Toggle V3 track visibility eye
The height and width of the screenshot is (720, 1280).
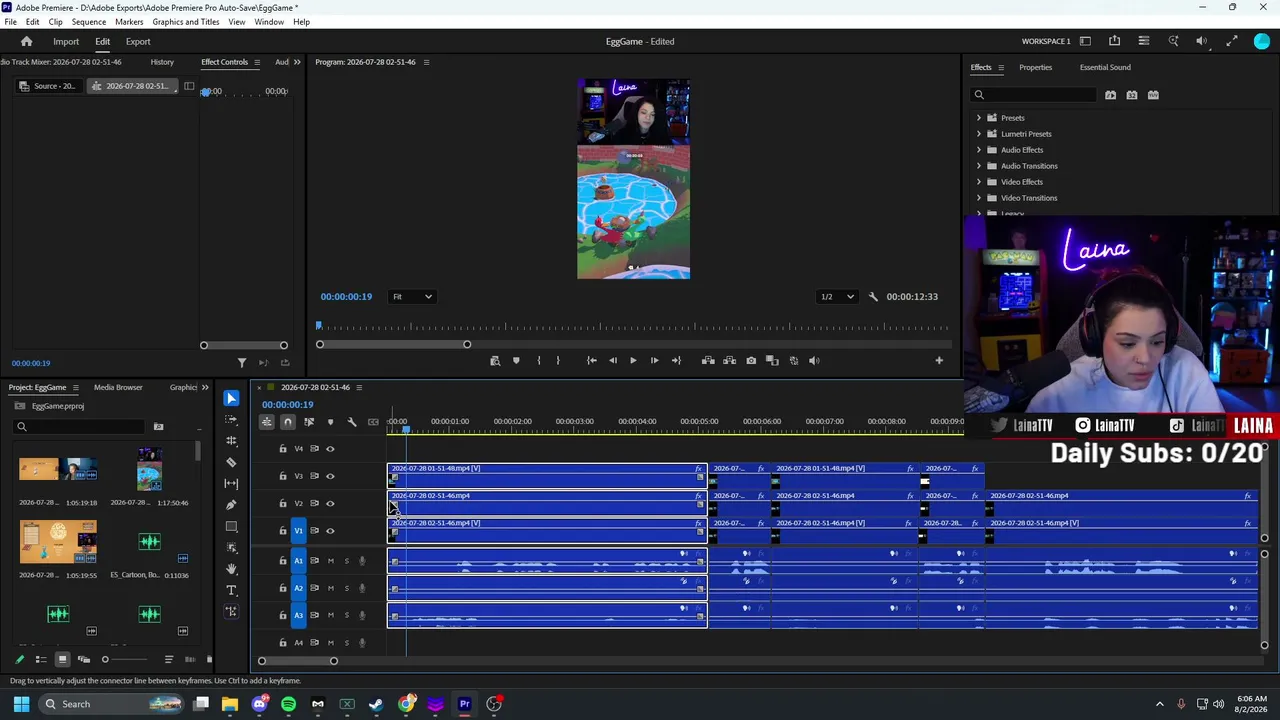330,476
